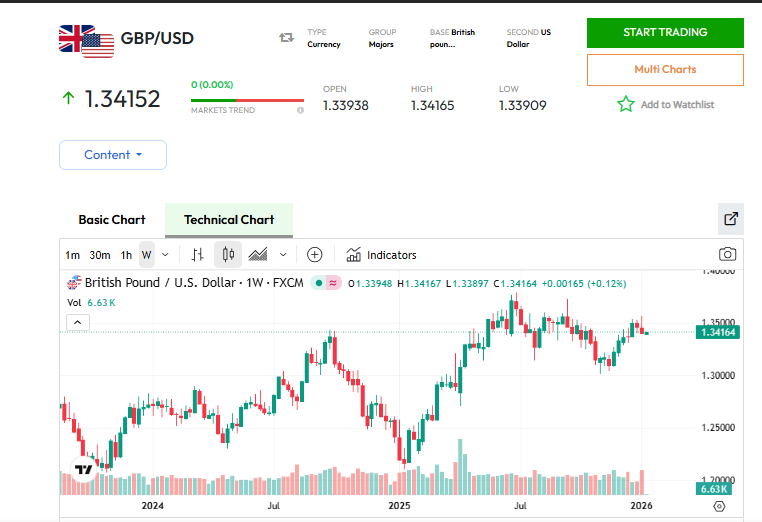
Task: Click the add symbol compare plus icon
Action: [x=314, y=255]
